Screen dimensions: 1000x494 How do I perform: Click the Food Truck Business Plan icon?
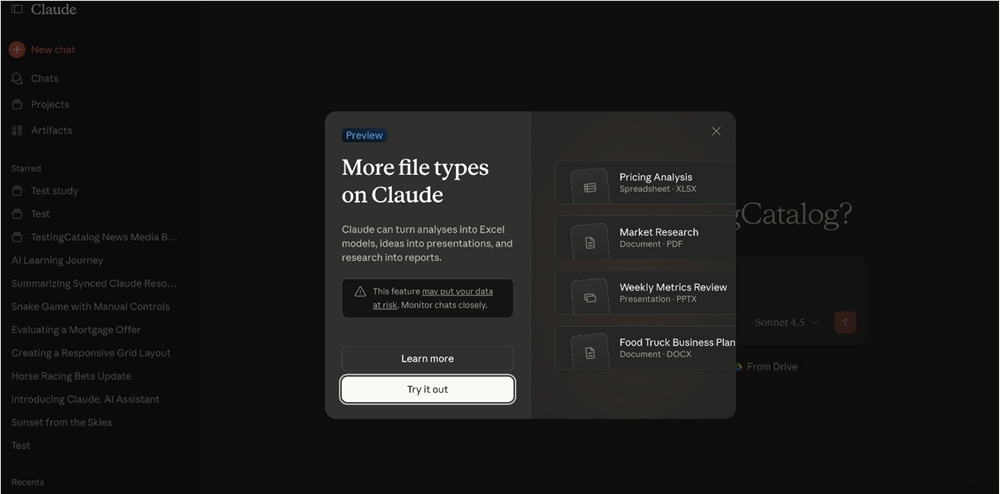coord(590,352)
